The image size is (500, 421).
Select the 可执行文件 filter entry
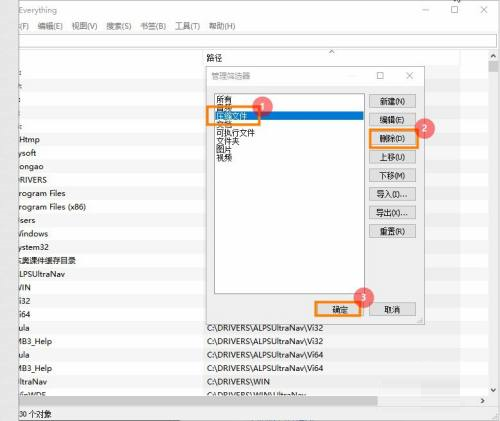tap(235, 133)
